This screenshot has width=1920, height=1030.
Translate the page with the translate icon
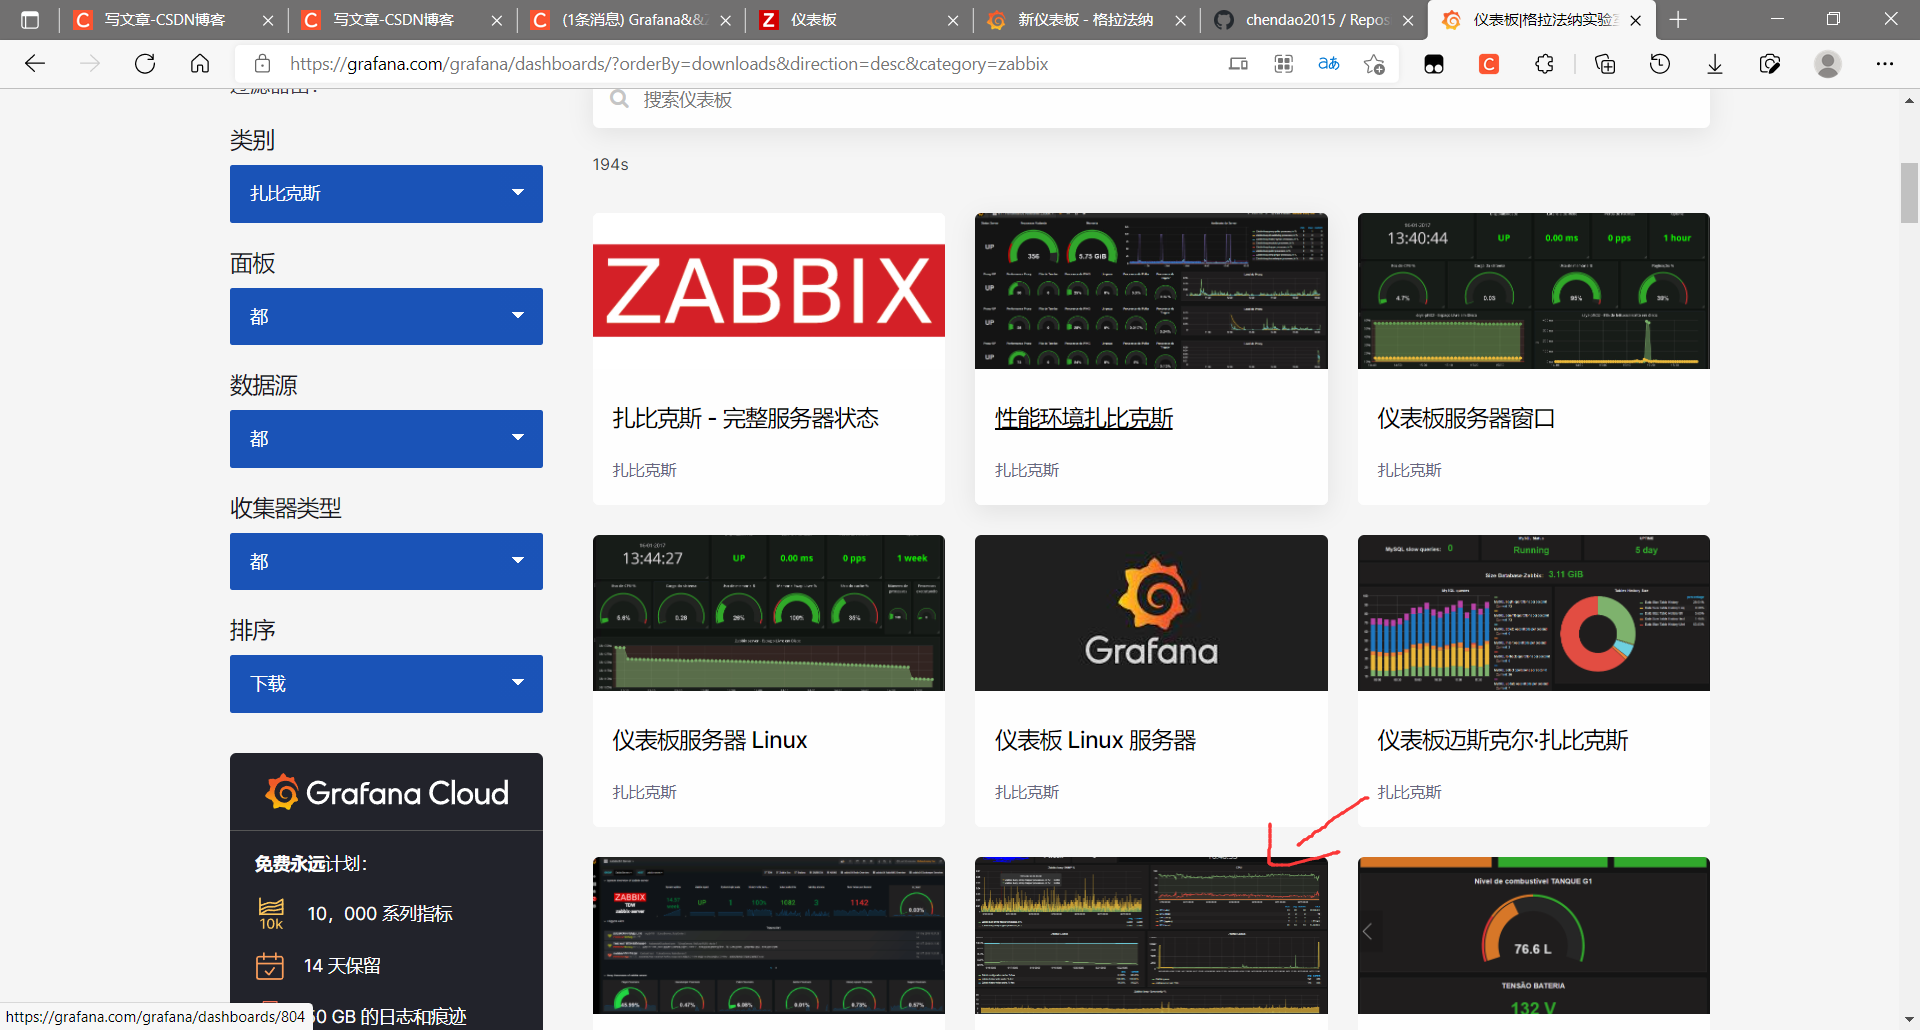(x=1329, y=63)
